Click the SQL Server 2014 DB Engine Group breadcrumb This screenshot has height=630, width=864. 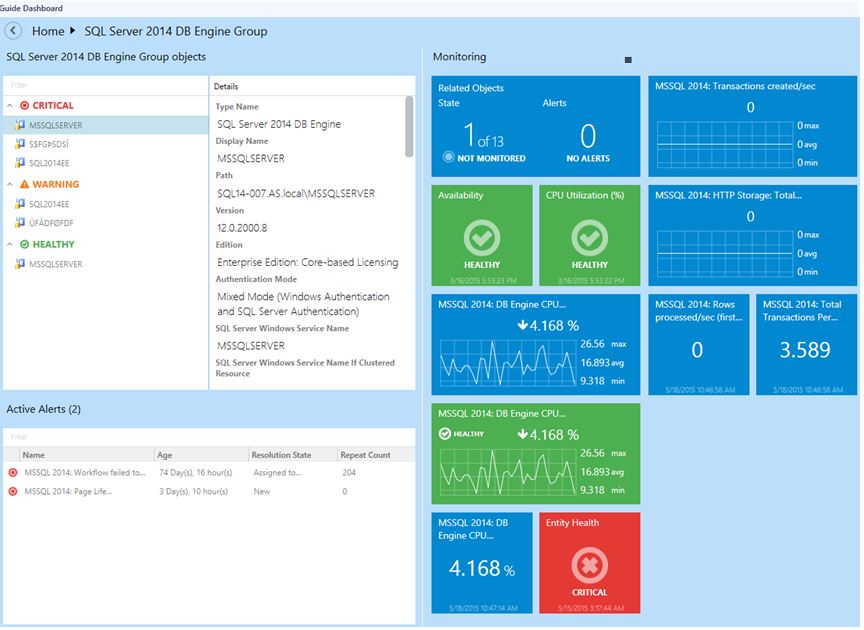(x=175, y=31)
